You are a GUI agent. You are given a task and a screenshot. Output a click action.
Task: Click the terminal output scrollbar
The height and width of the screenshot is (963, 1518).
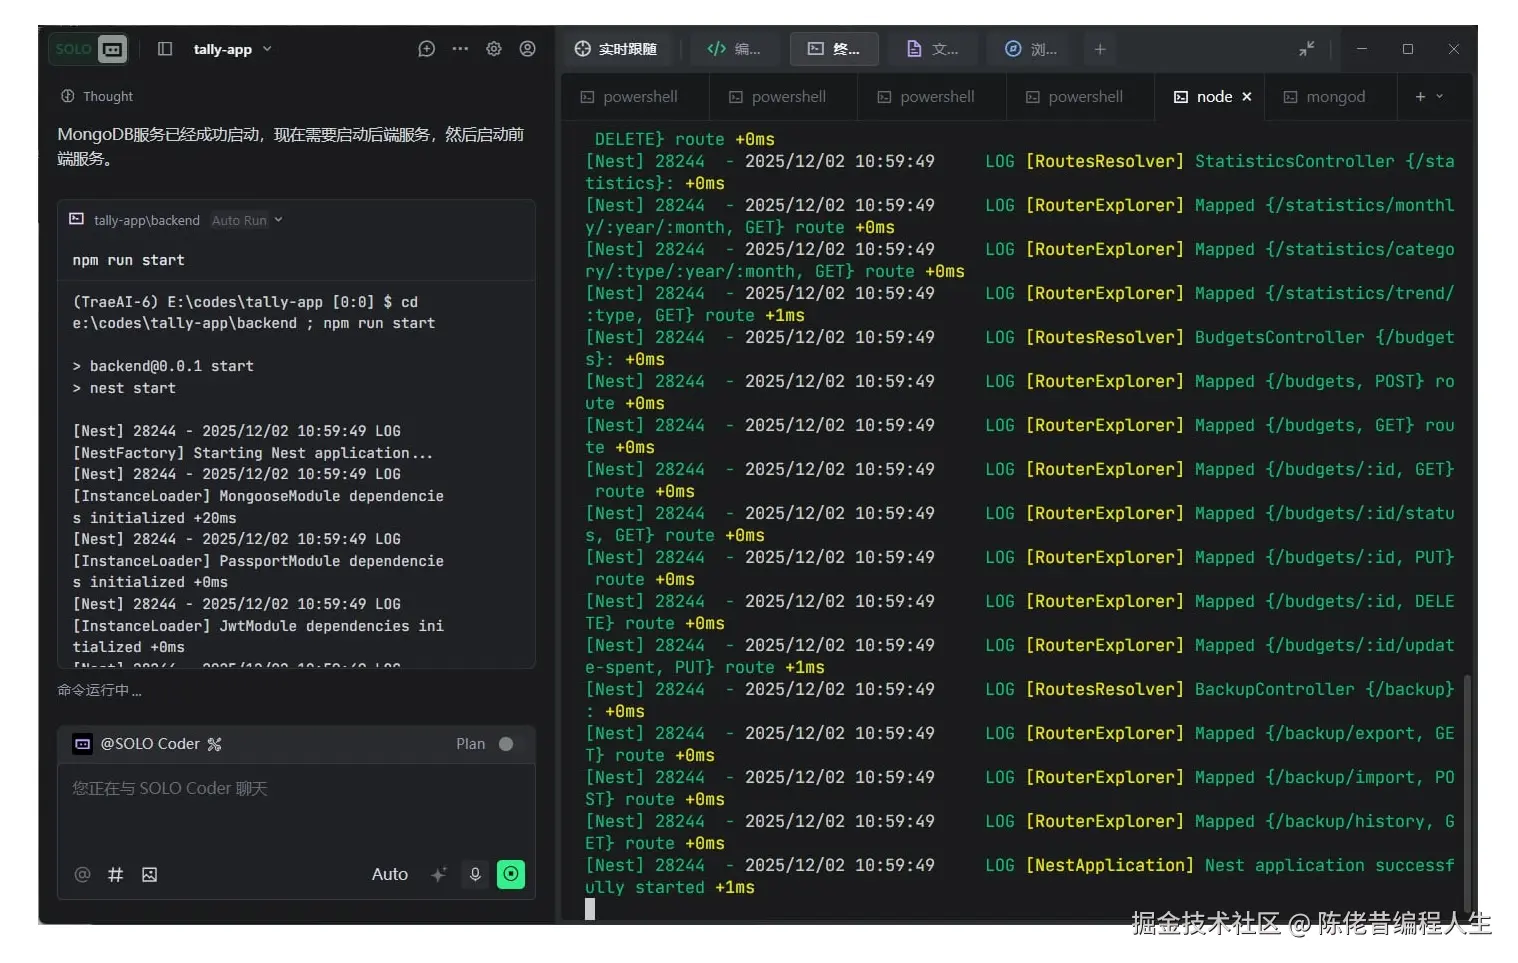(1467, 792)
